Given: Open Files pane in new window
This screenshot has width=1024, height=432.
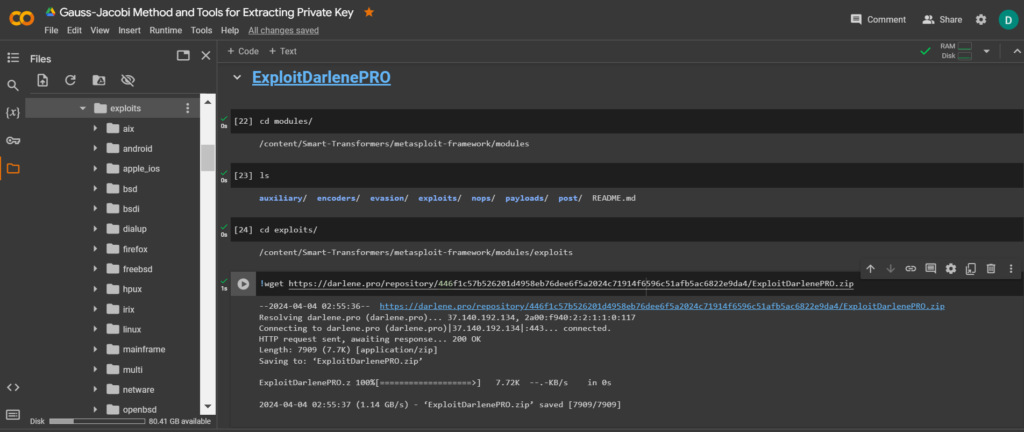Looking at the screenshot, I should point(184,56).
